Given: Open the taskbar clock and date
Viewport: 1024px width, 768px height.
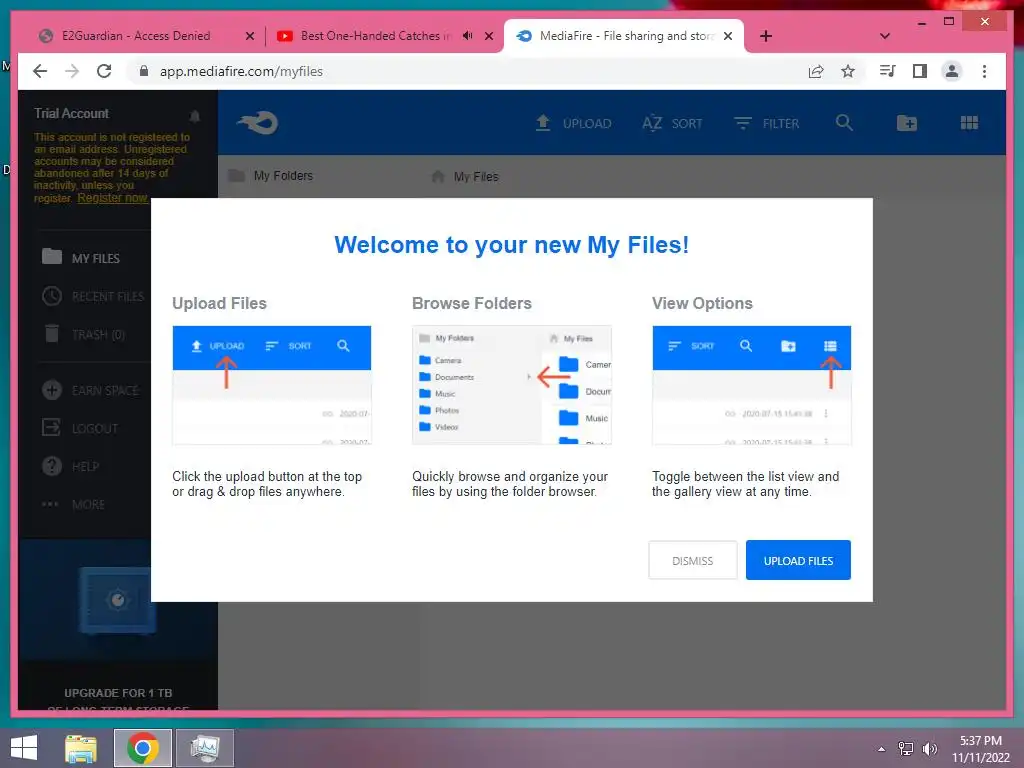Looking at the screenshot, I should [x=981, y=749].
